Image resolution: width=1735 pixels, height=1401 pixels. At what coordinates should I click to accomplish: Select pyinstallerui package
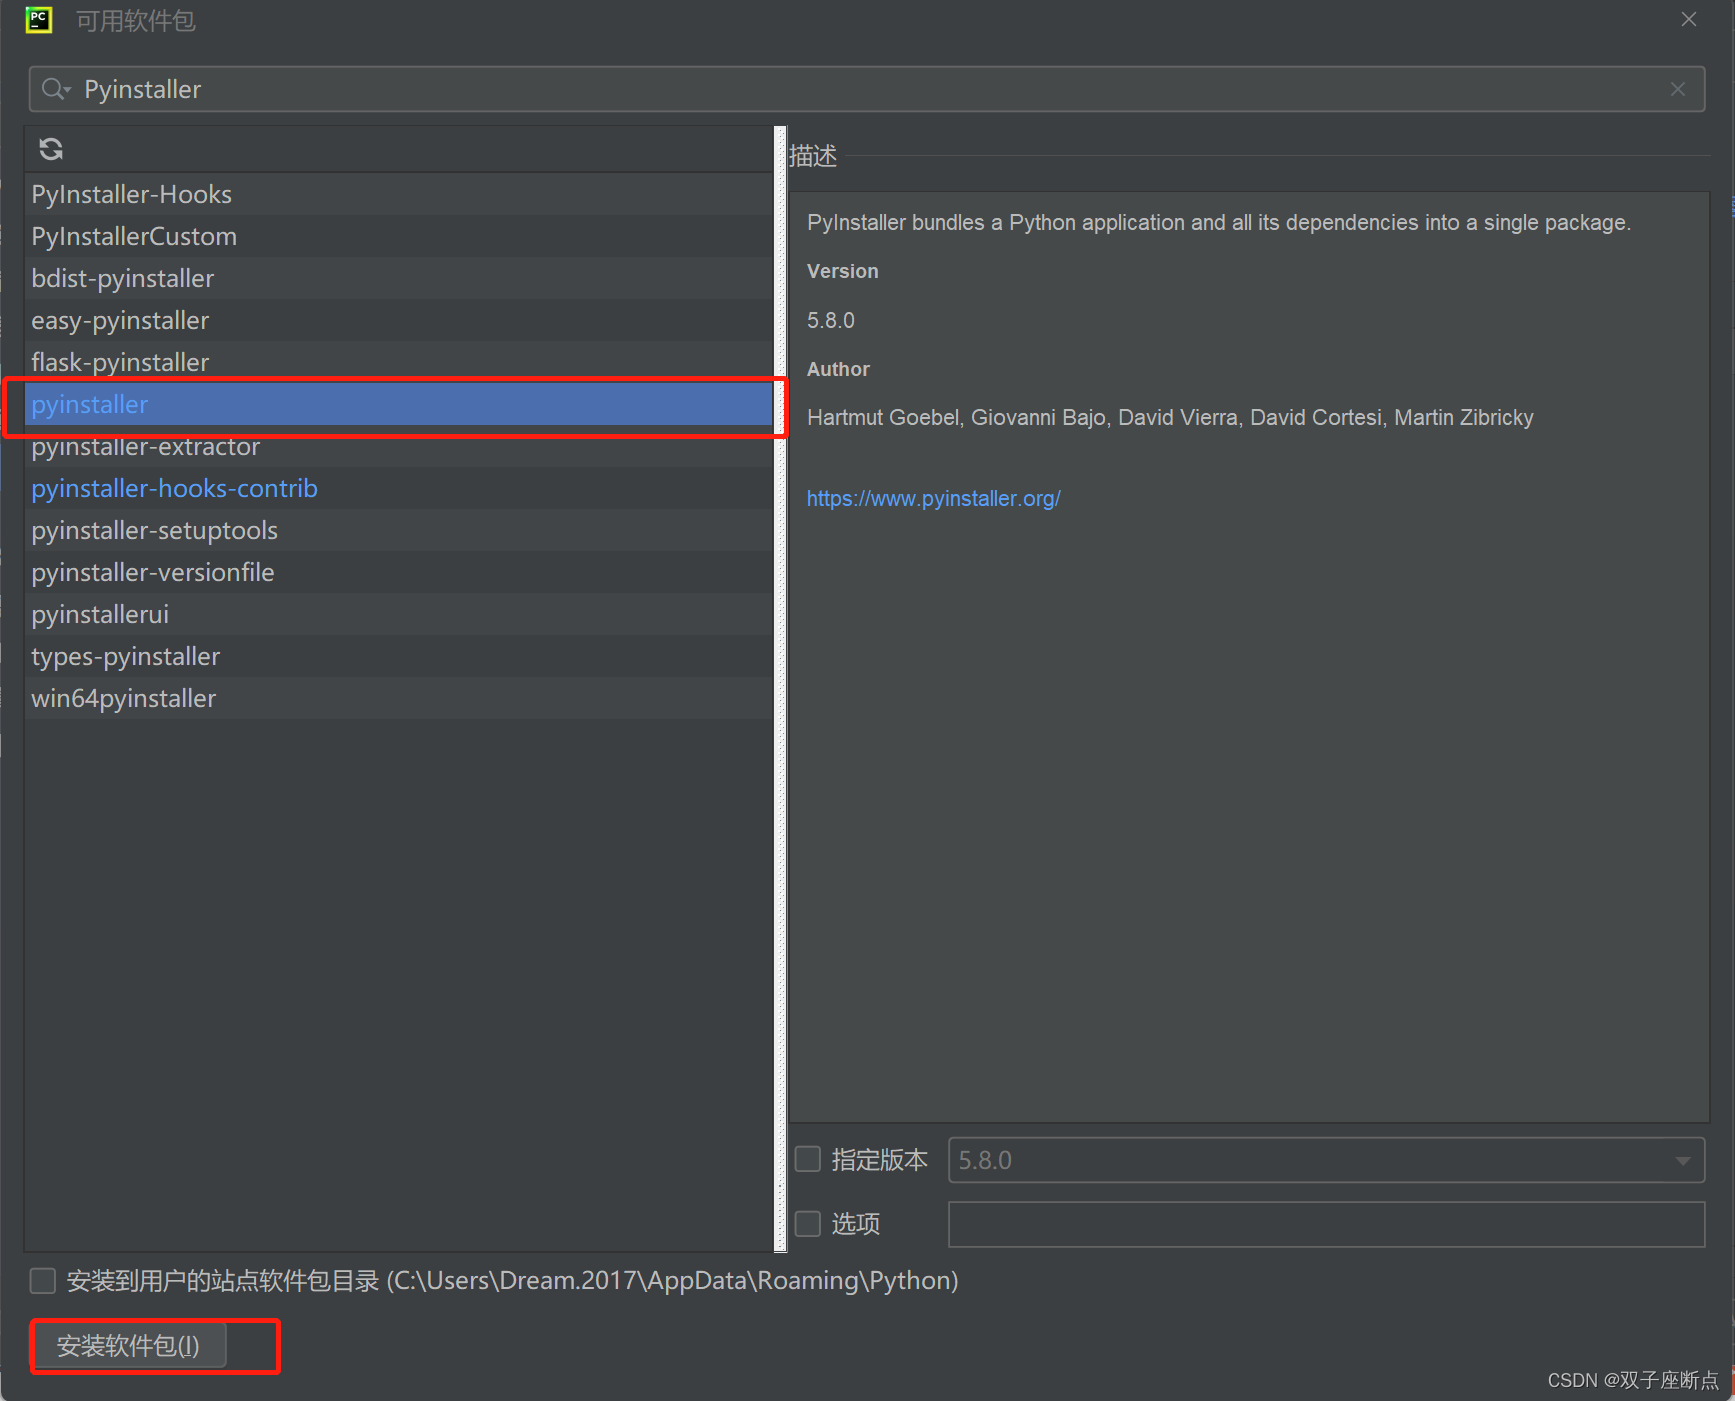(399, 614)
